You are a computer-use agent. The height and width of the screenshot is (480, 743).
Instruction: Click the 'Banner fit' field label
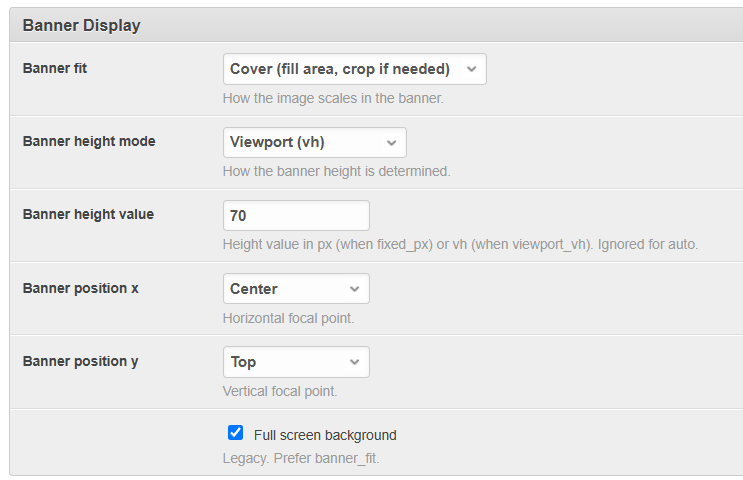pos(55,68)
